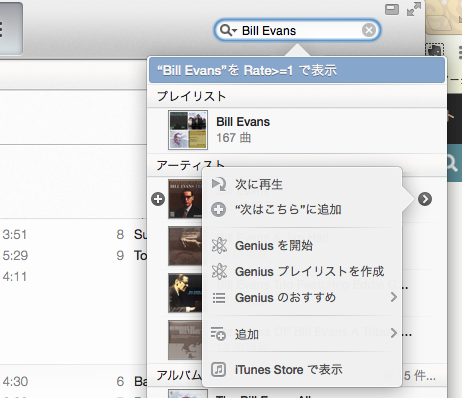Click track number 9 in the list
This screenshot has width=462, height=398.
tap(120, 256)
